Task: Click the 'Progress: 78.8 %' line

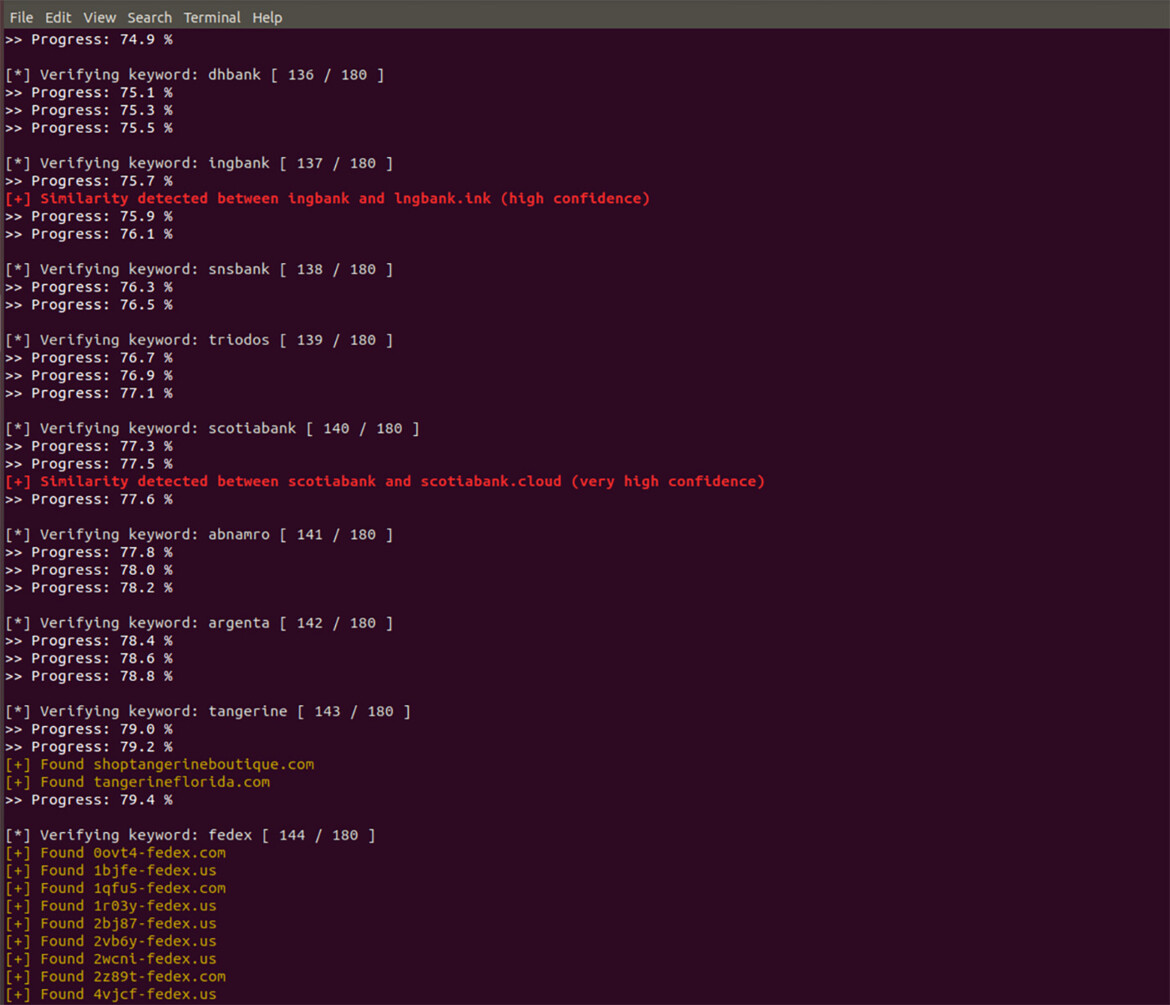Action: [x=89, y=676]
